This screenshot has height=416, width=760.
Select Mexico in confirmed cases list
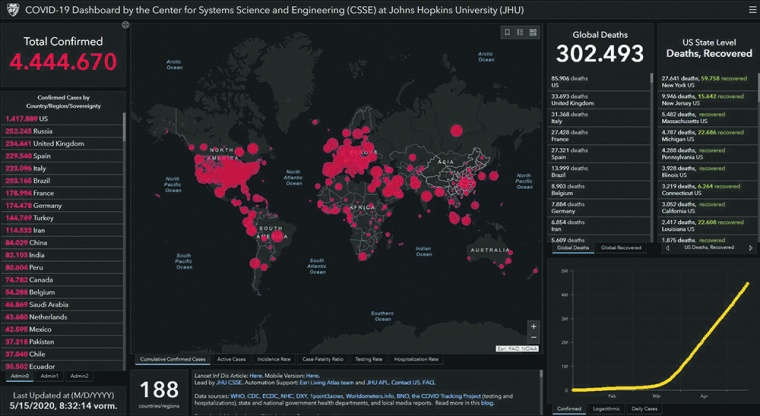(62, 329)
